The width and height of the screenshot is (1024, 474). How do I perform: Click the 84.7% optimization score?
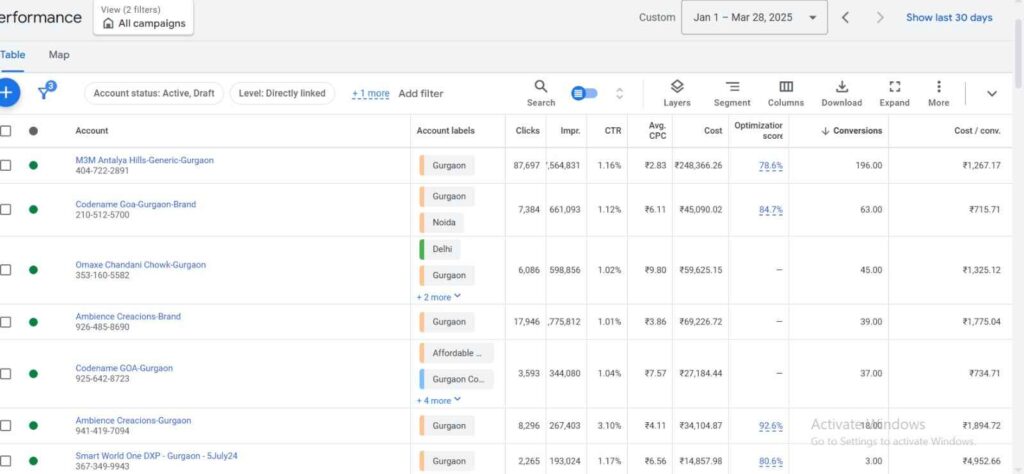pos(771,210)
